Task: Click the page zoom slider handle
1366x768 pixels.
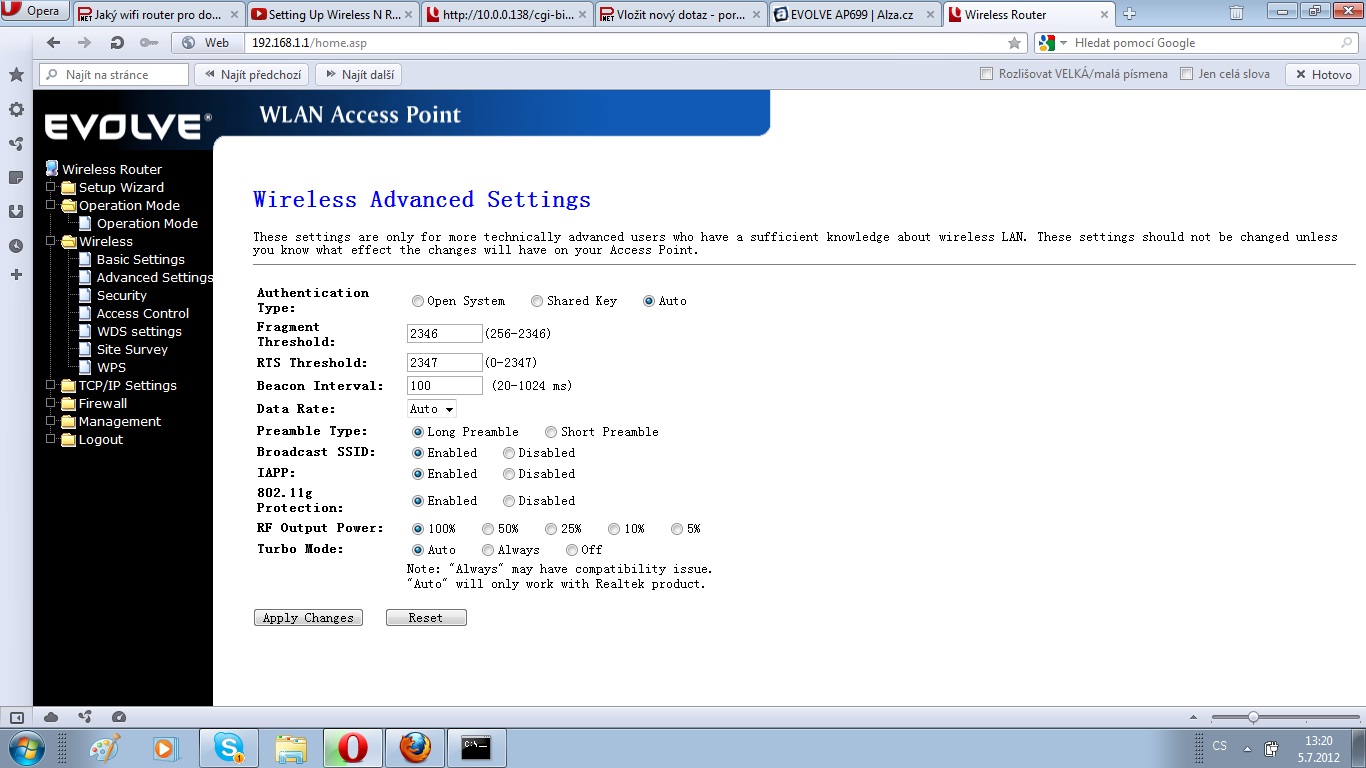Action: tap(1253, 717)
